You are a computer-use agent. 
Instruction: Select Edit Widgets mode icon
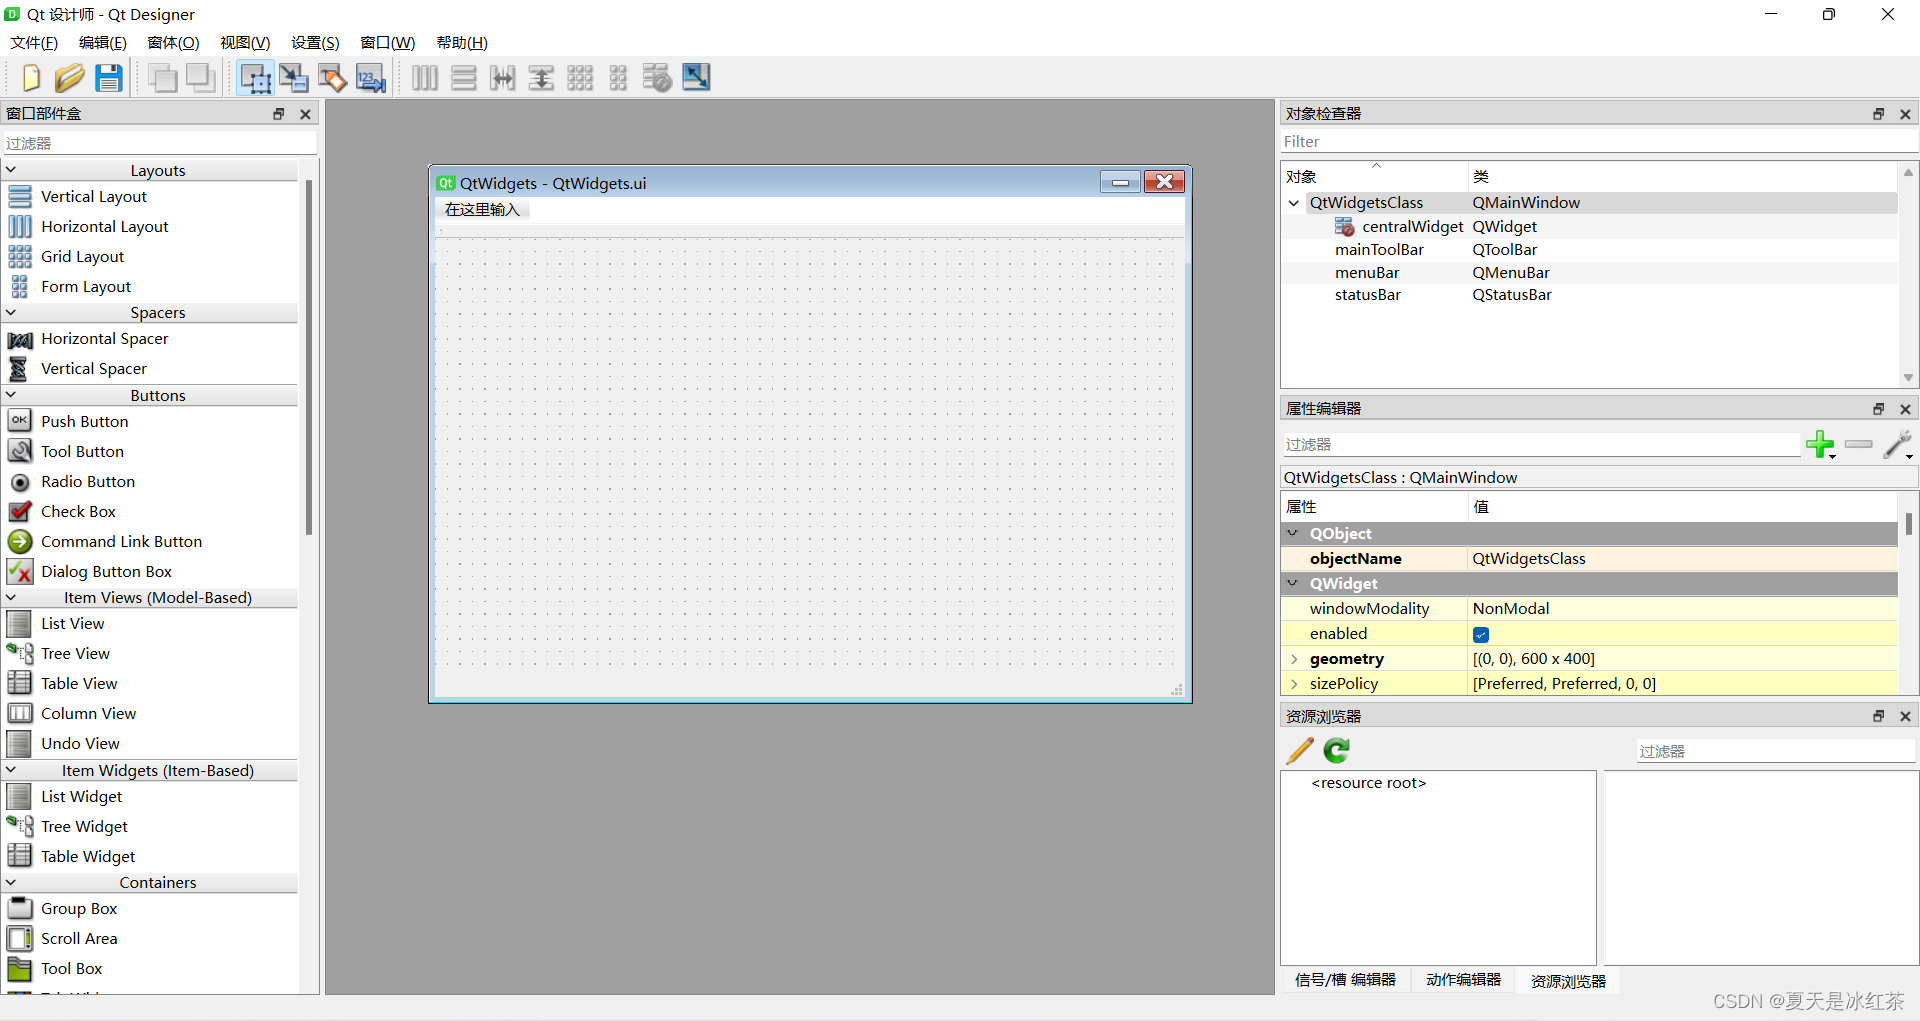256,78
